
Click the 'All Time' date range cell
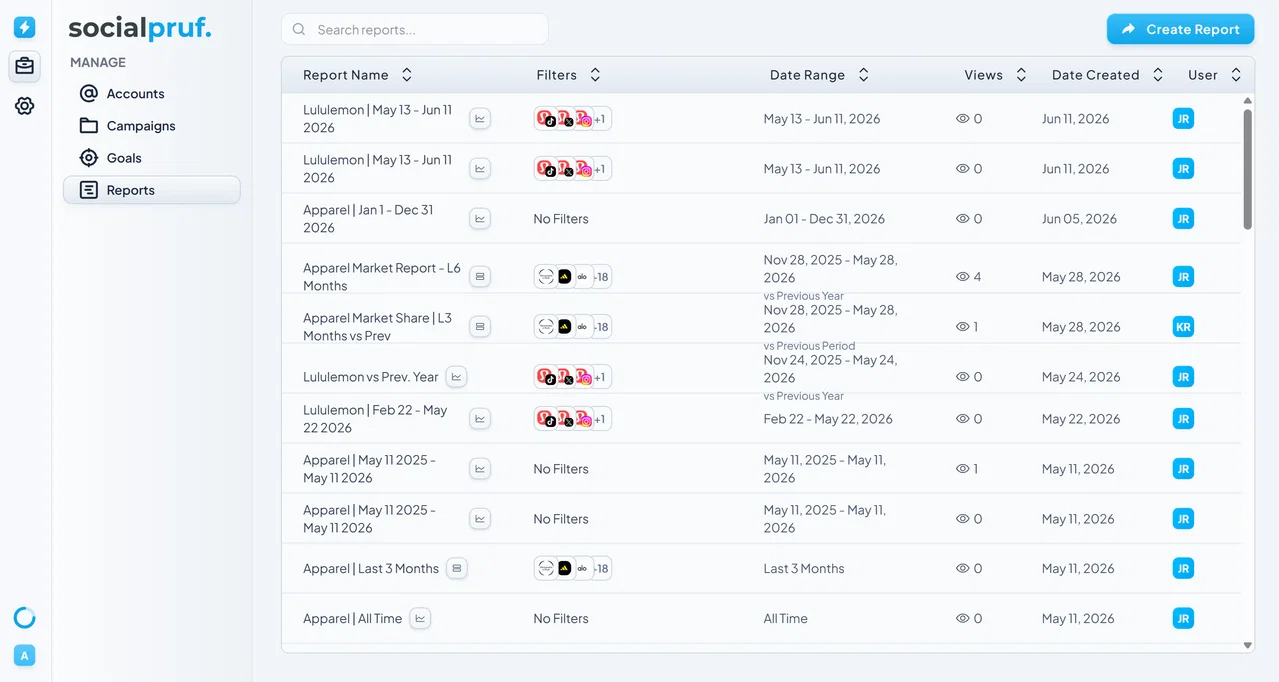pyautogui.click(x=785, y=618)
